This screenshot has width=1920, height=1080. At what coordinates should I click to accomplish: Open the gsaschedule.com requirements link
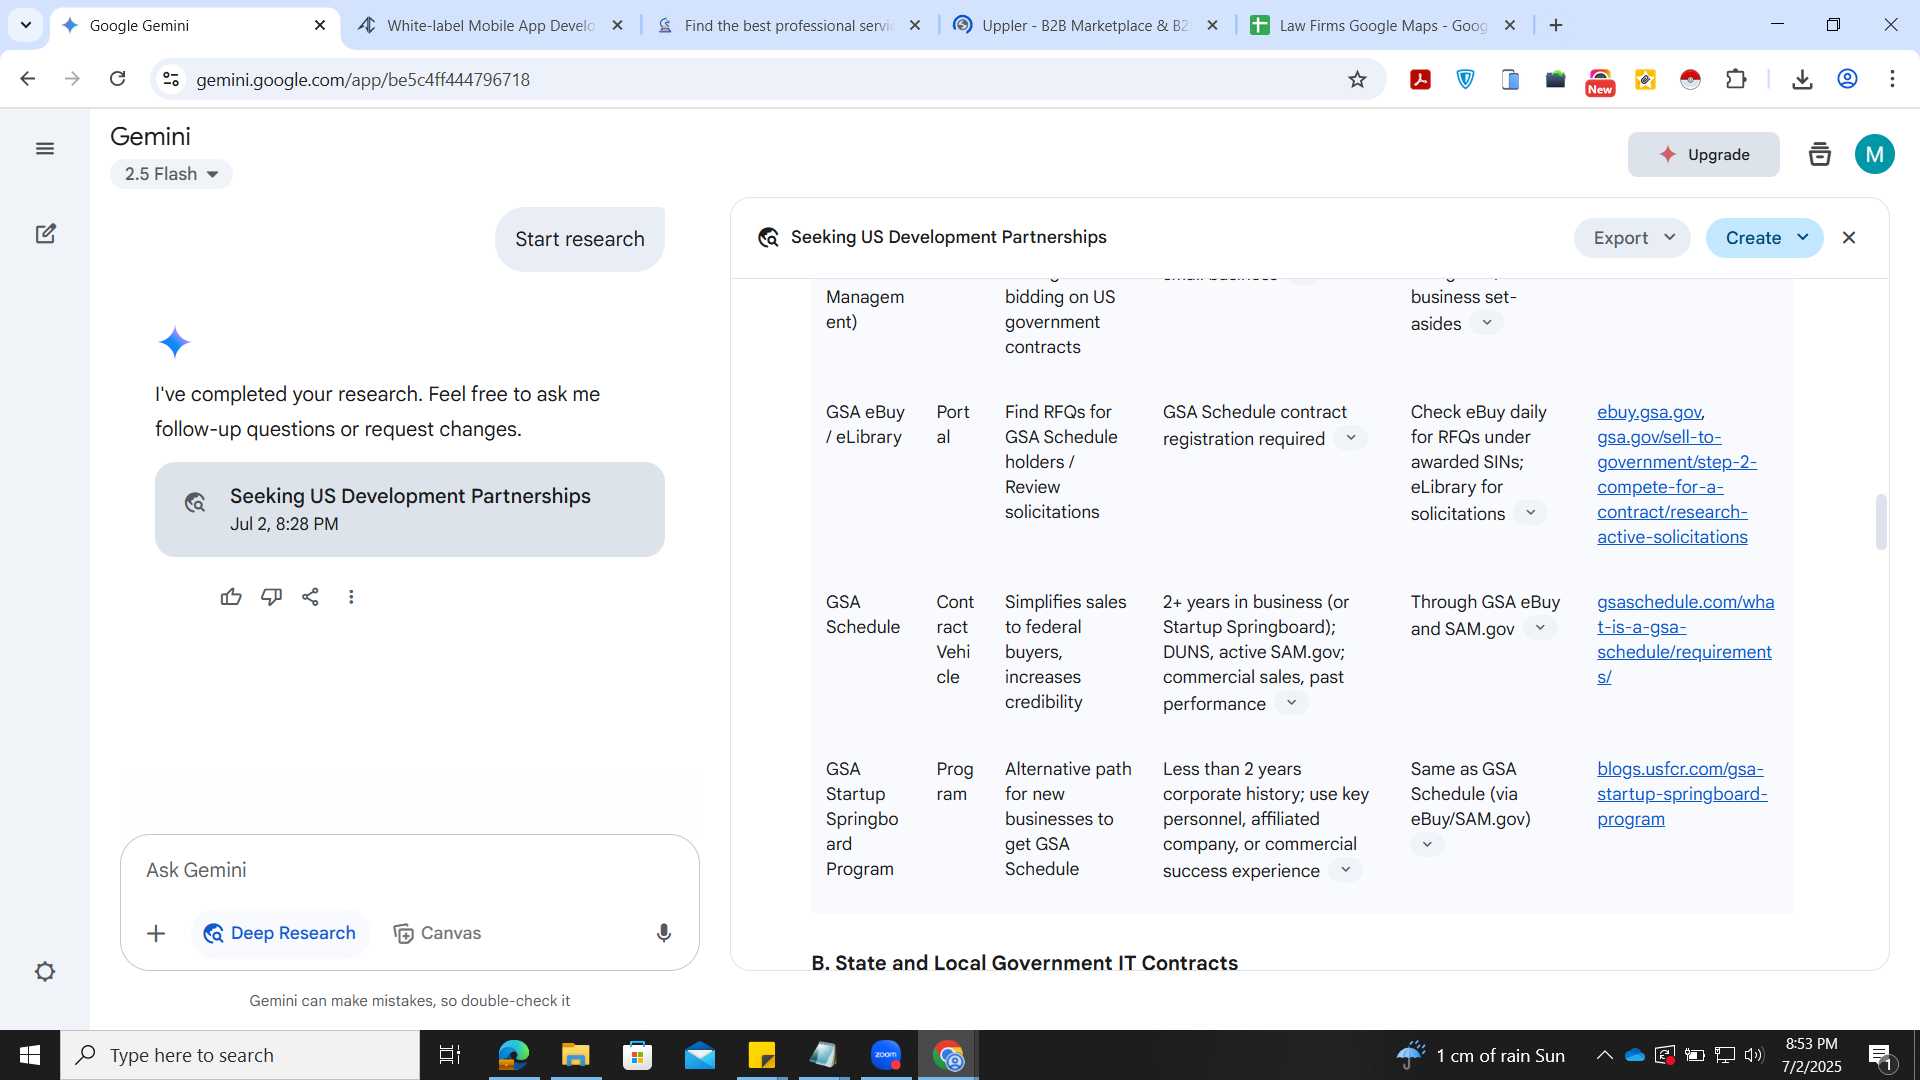(x=1685, y=639)
